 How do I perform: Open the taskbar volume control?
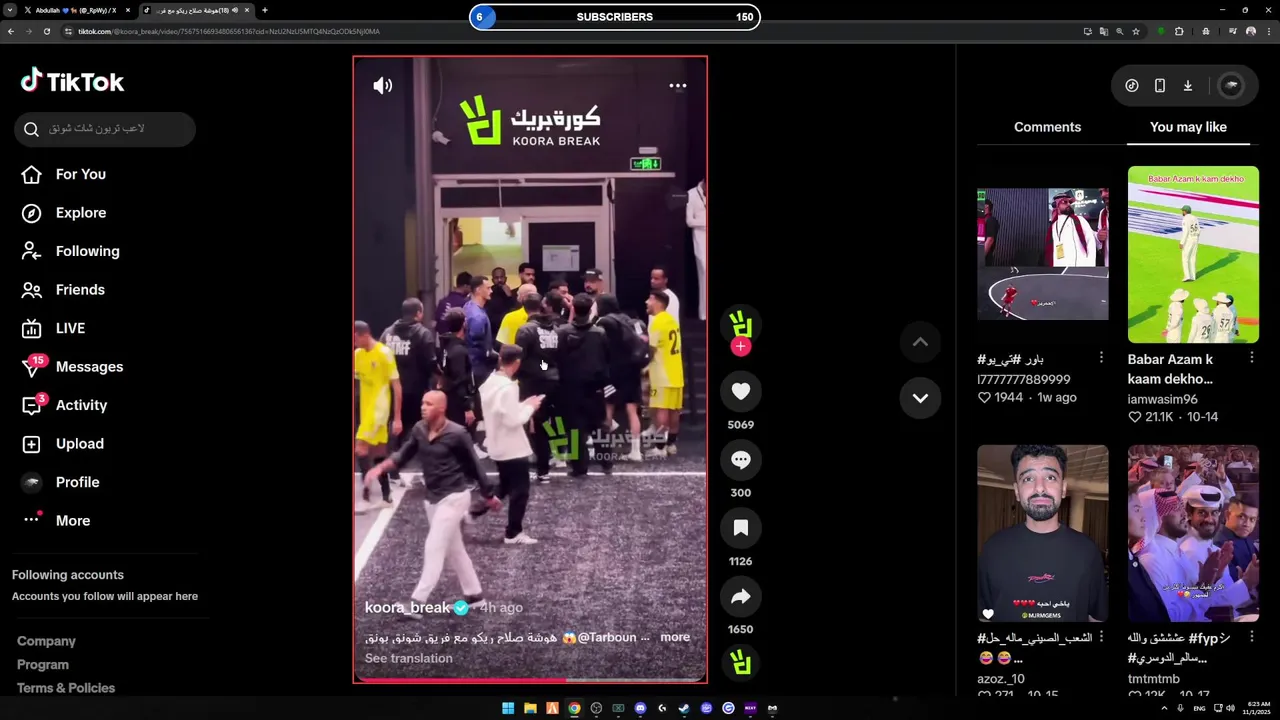click(1230, 708)
